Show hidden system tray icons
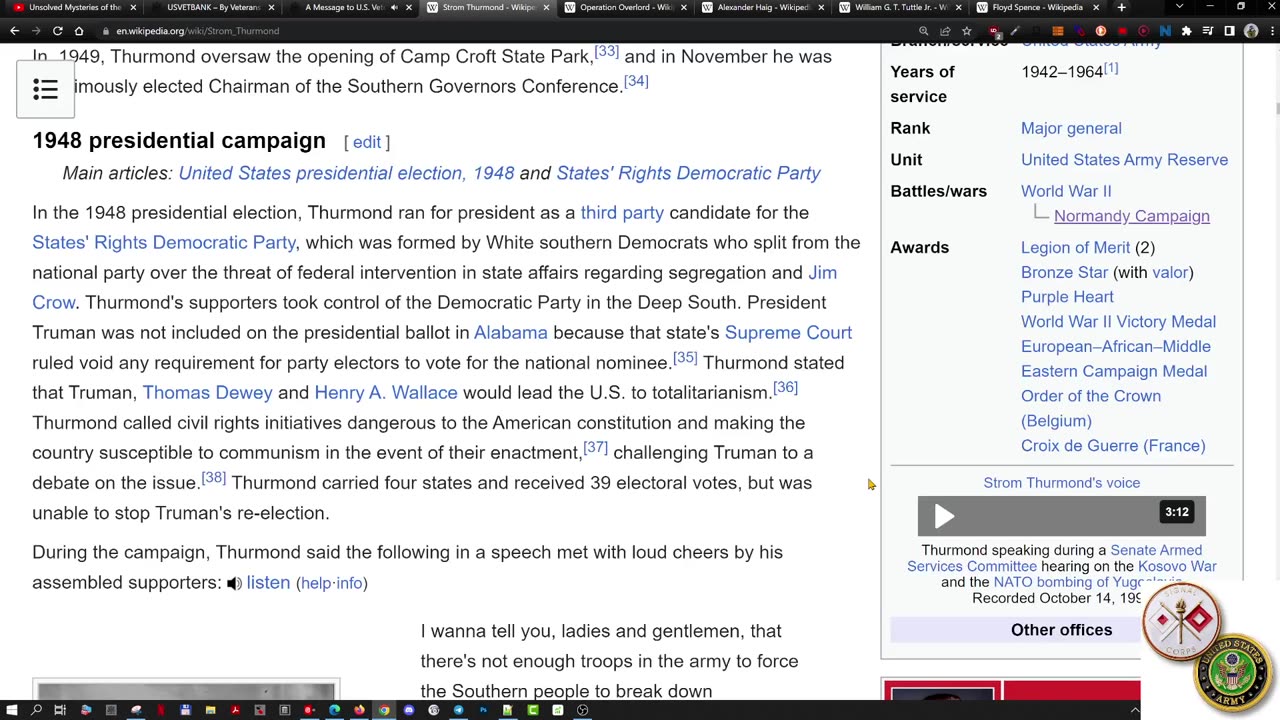The height and width of the screenshot is (720, 1280). pos(1134,710)
